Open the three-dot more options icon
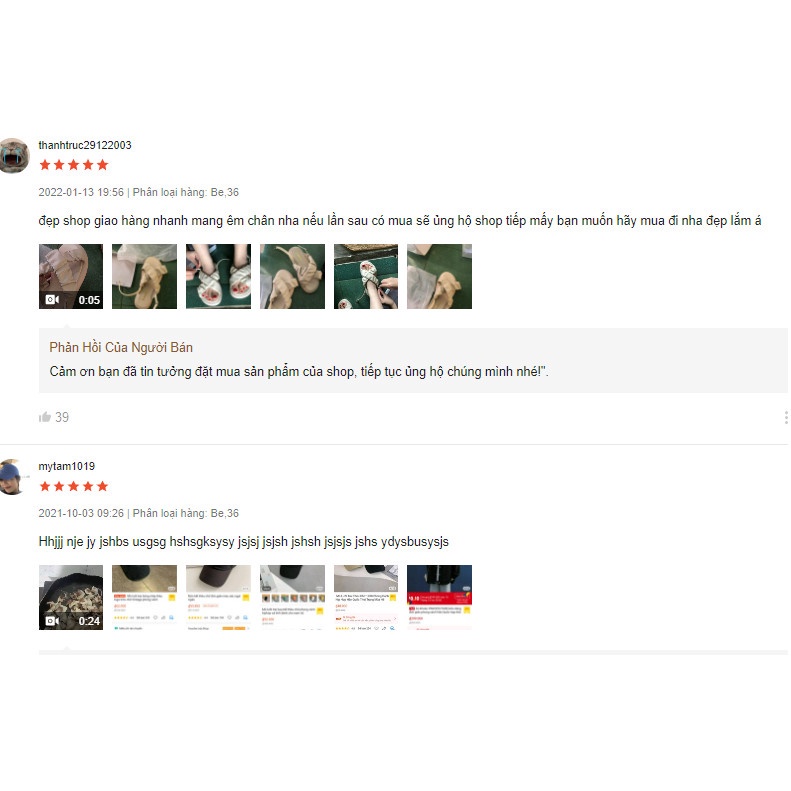 pos(785,417)
